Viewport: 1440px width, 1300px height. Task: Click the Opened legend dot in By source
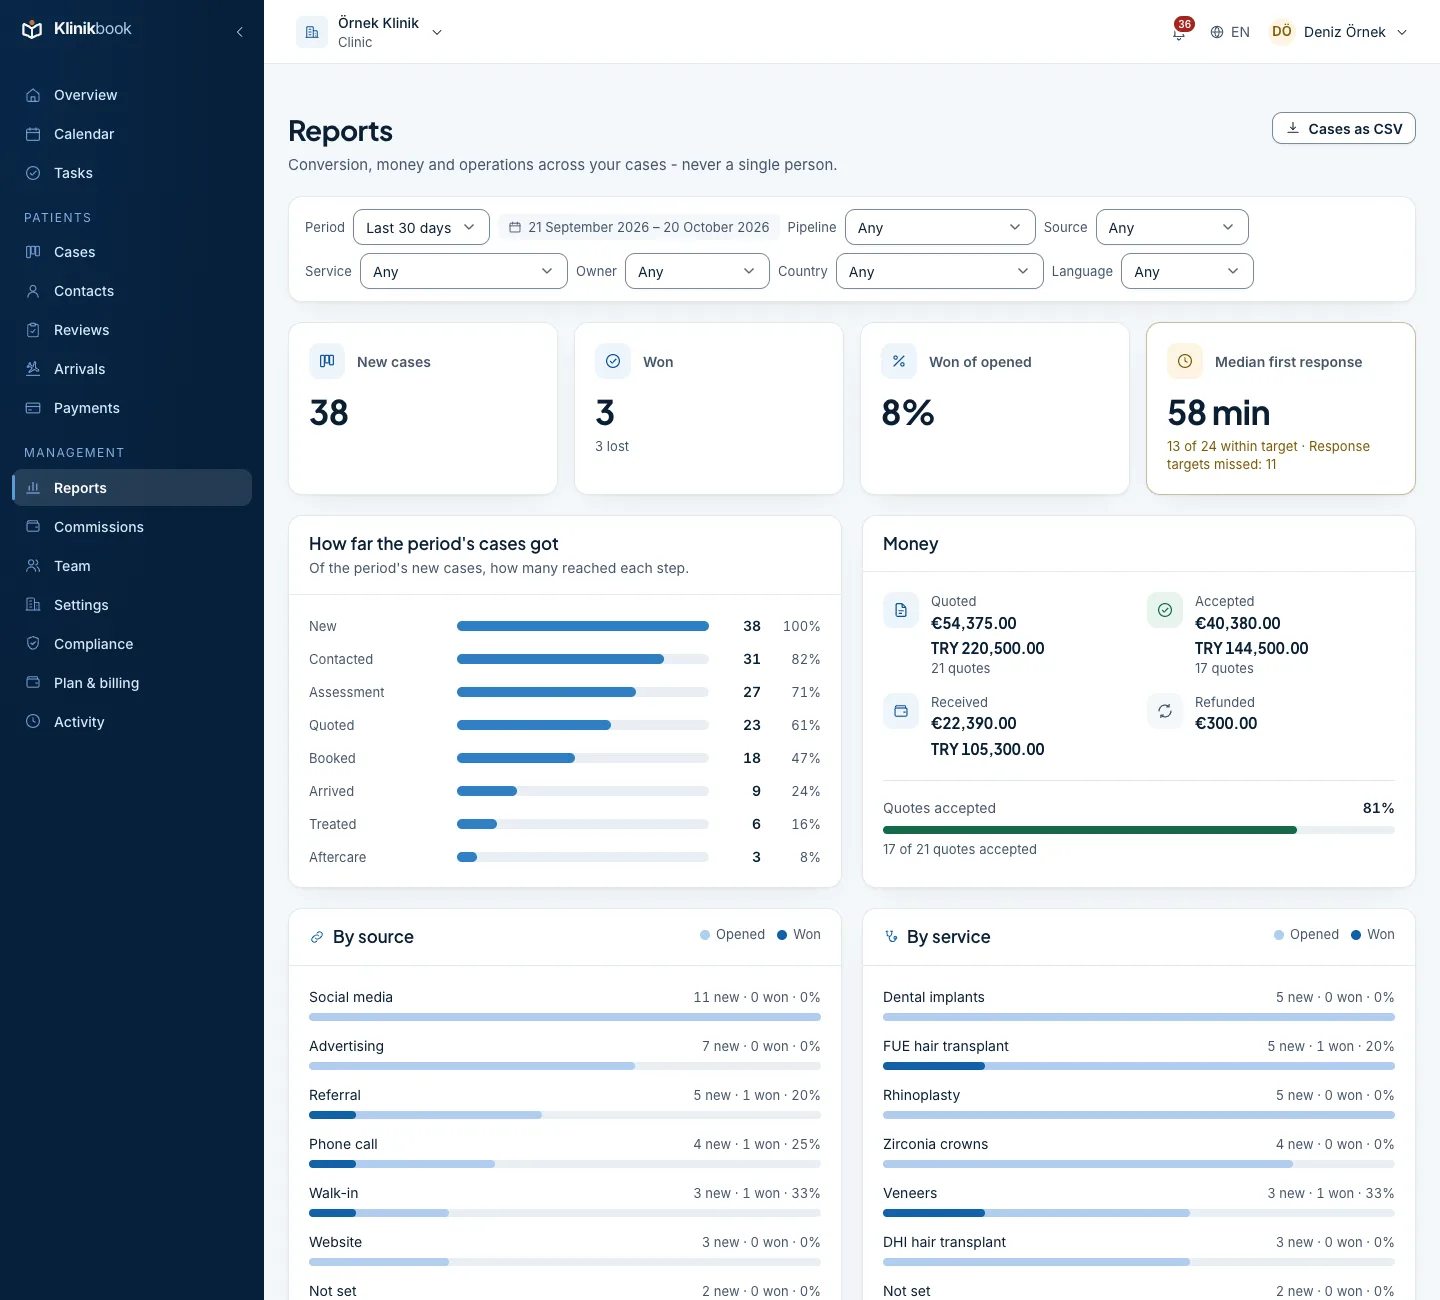705,935
